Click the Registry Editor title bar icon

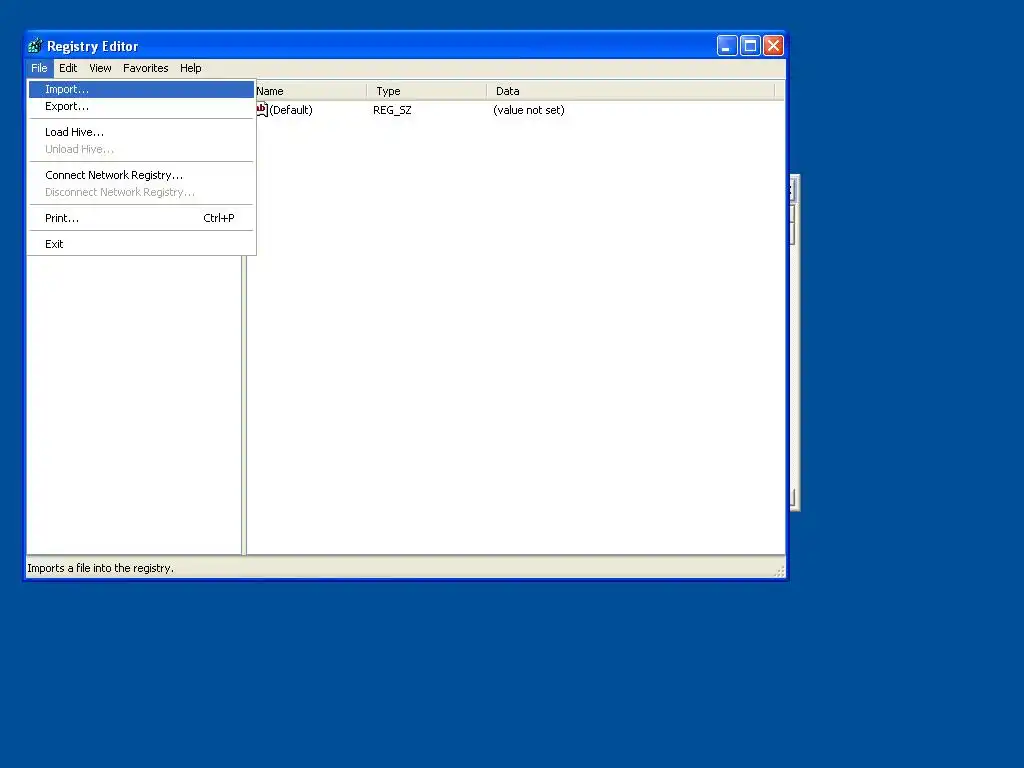pos(35,46)
